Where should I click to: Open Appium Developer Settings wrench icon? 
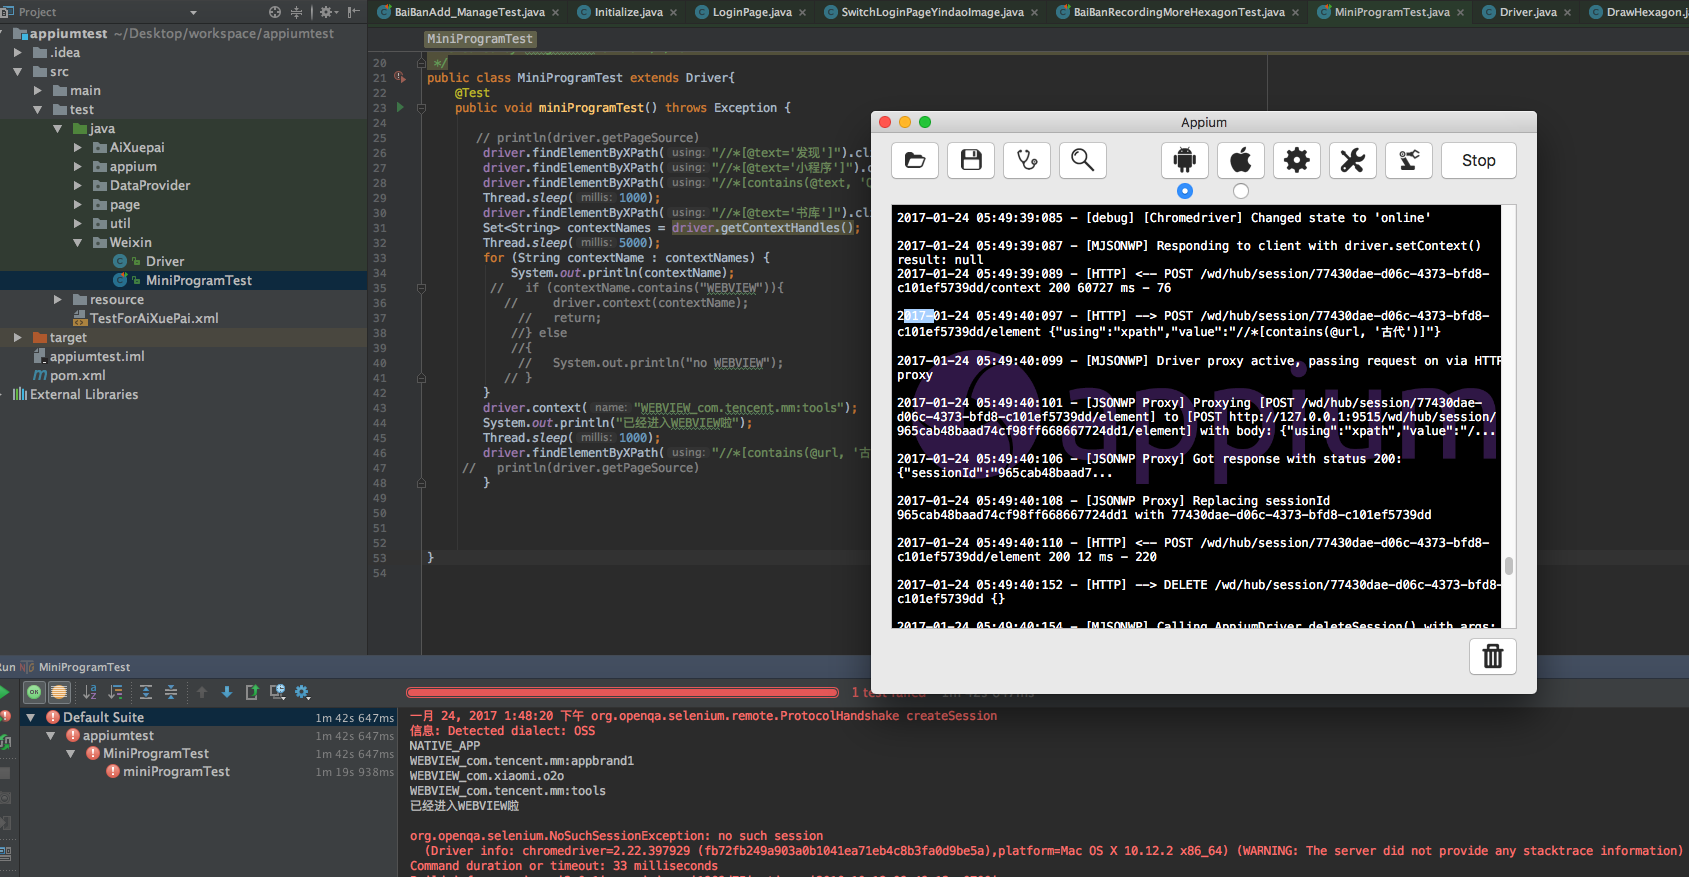pos(1353,160)
